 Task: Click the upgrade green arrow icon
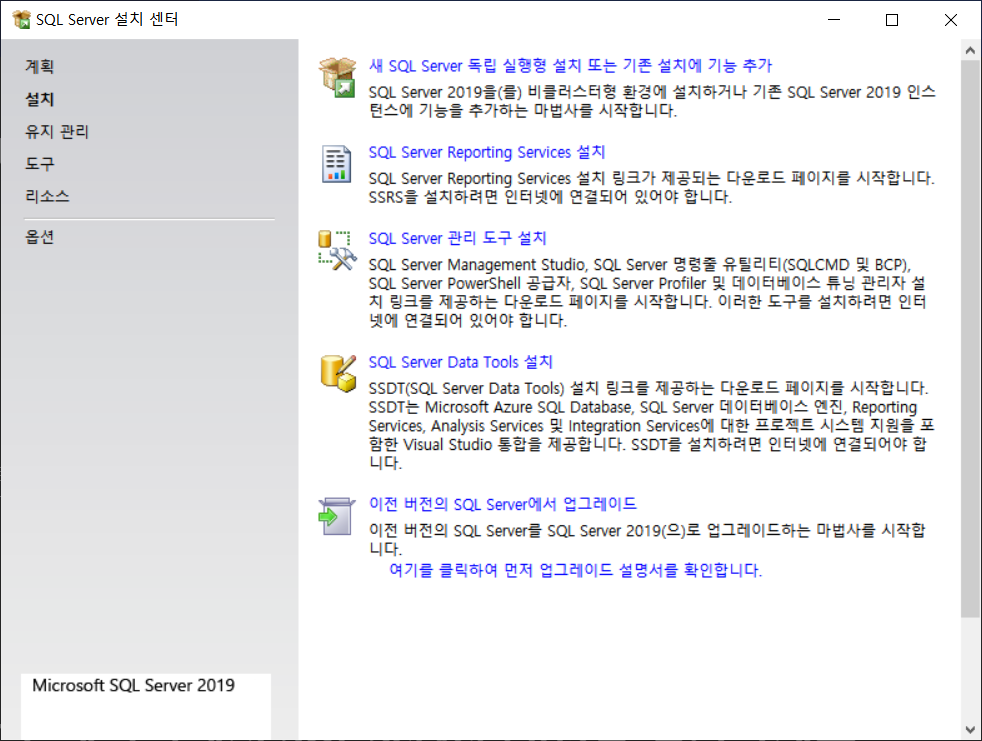coord(337,516)
